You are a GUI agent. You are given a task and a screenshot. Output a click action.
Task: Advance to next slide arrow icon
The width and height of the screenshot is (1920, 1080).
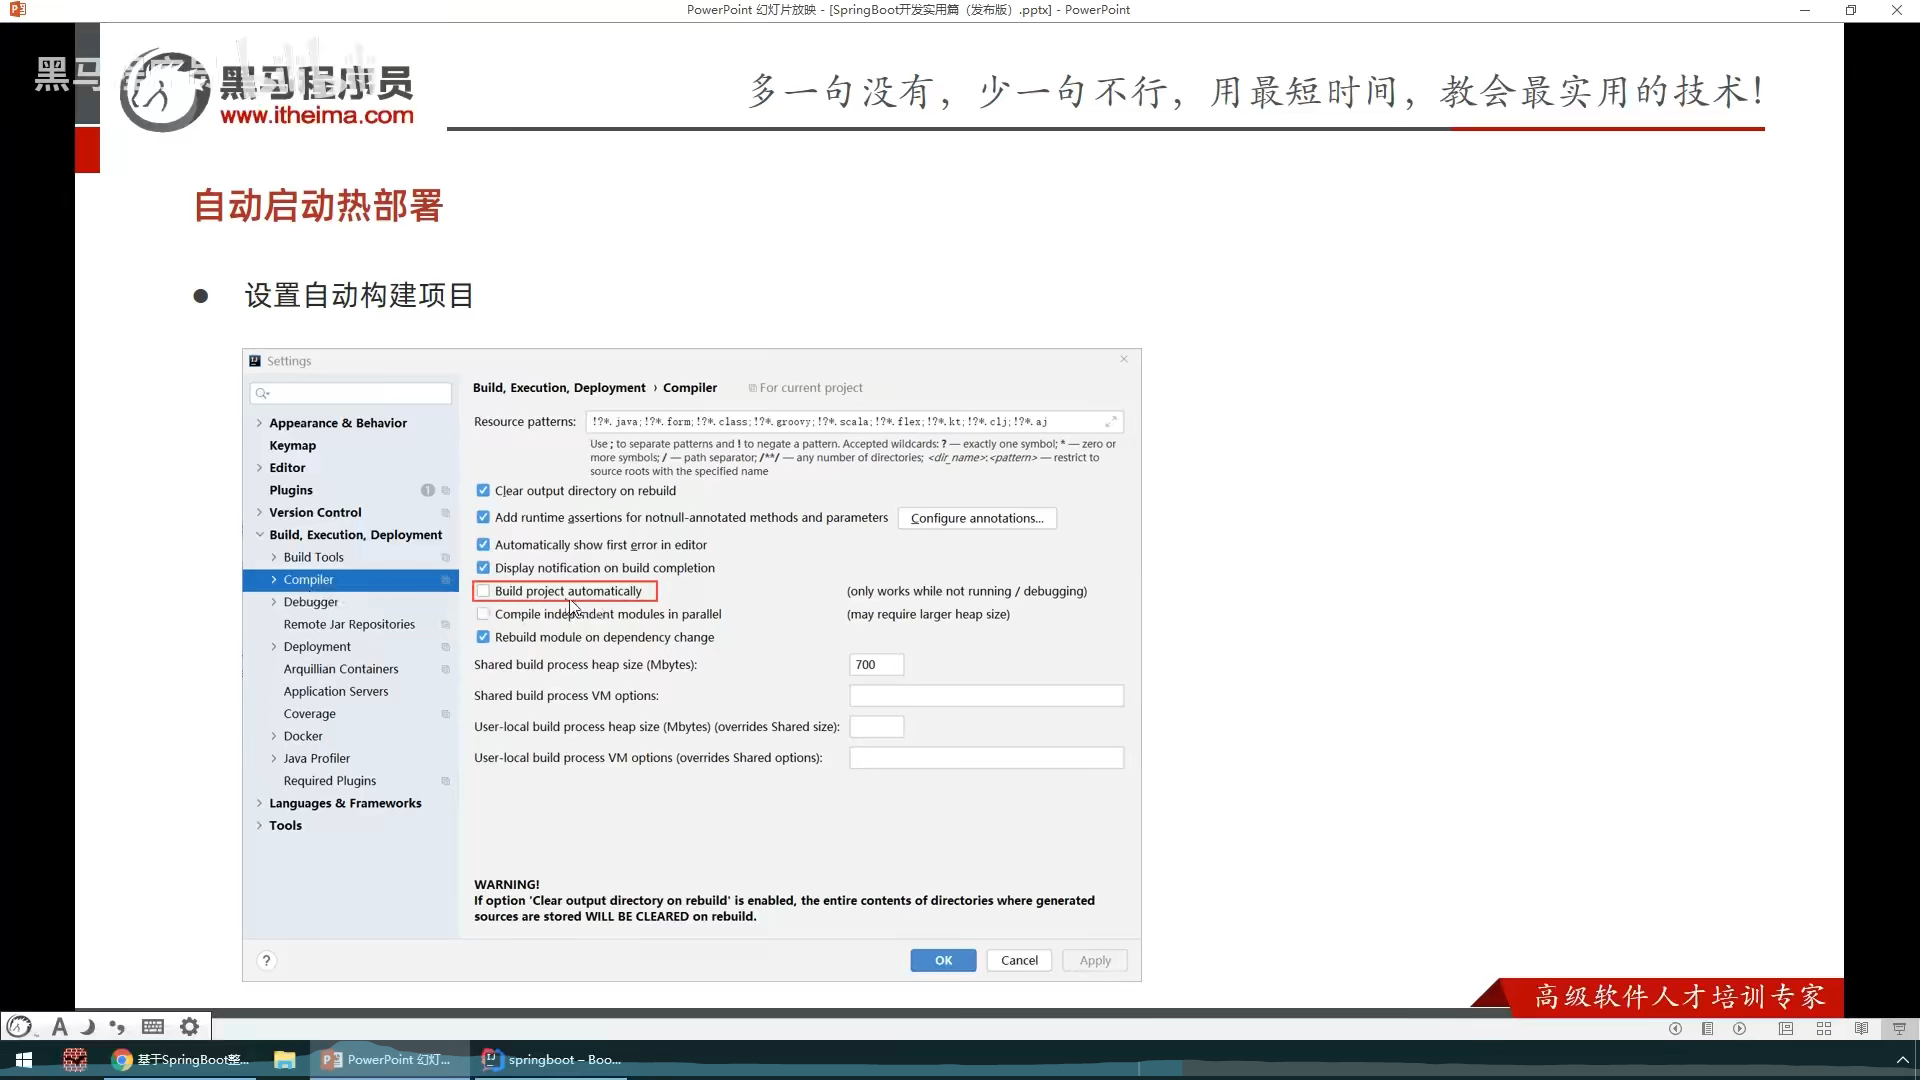click(1740, 1028)
